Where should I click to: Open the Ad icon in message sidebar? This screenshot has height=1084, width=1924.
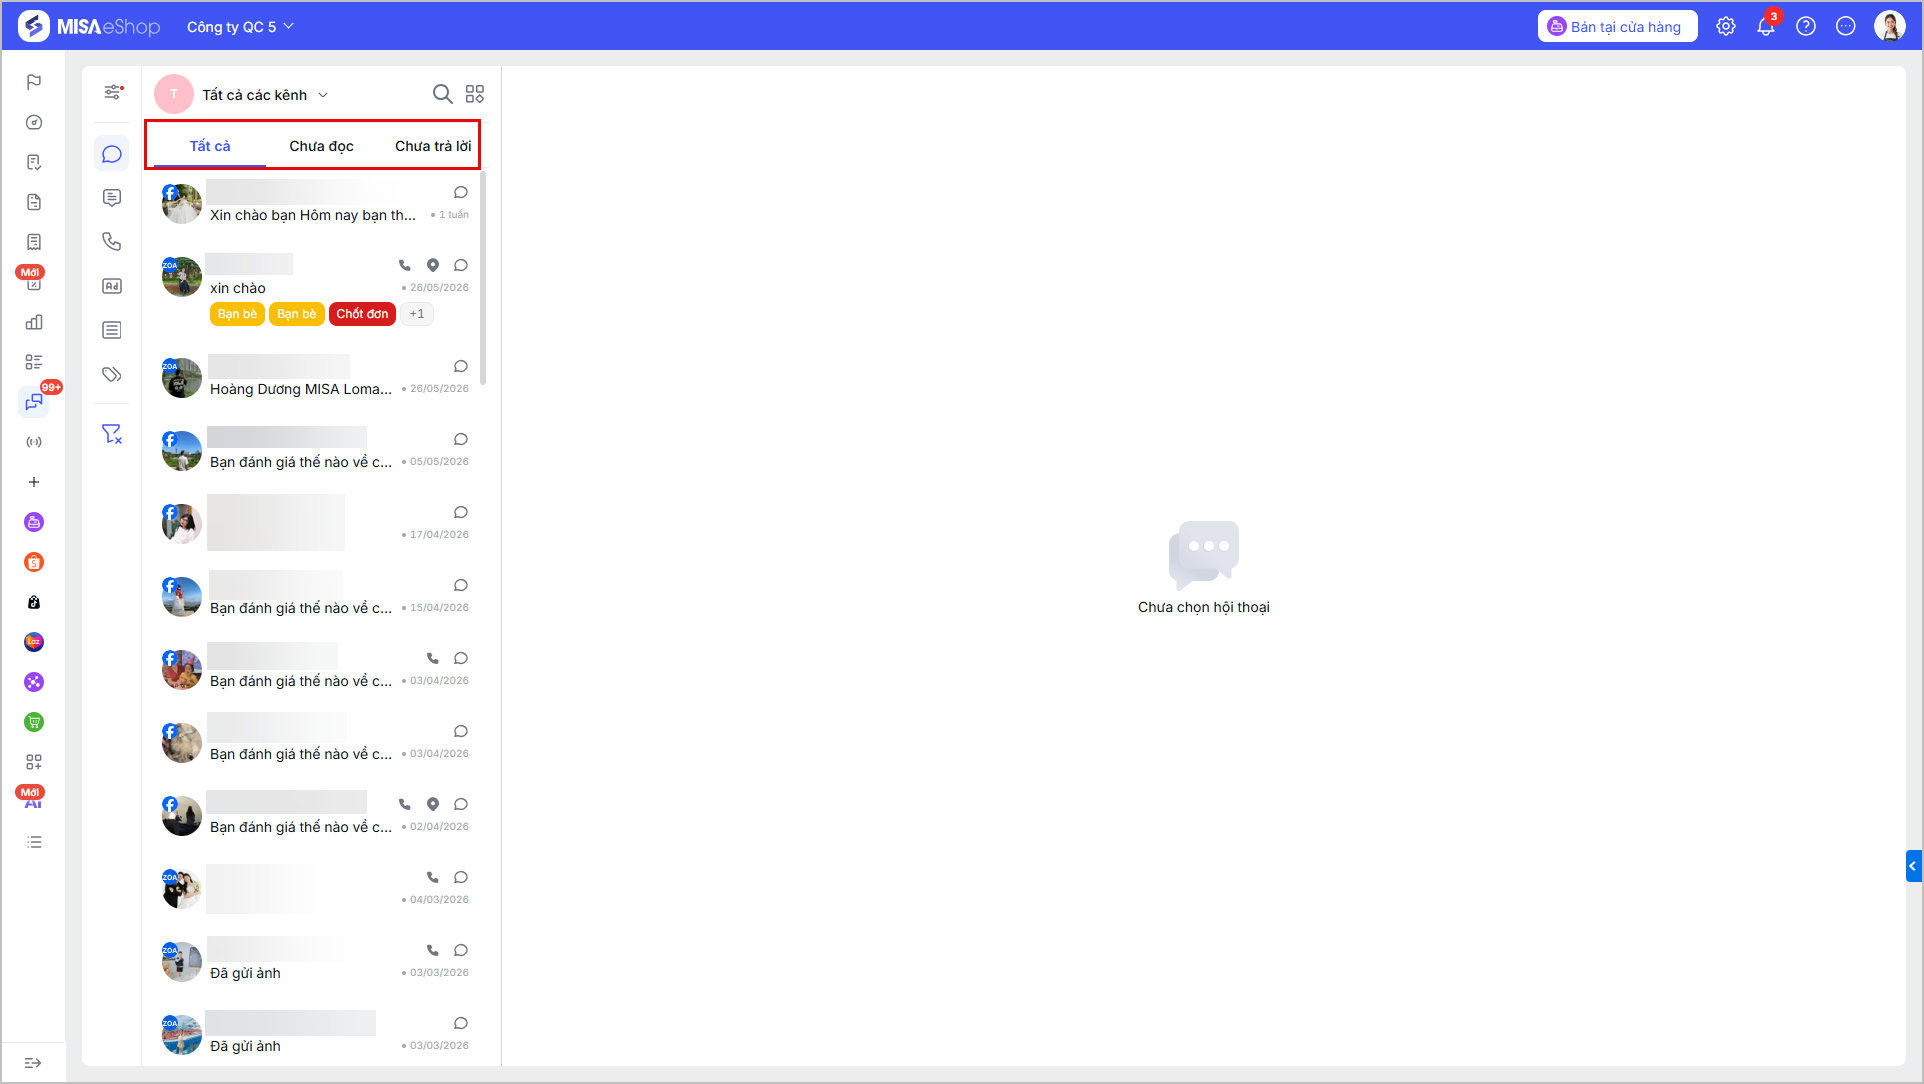(x=112, y=286)
